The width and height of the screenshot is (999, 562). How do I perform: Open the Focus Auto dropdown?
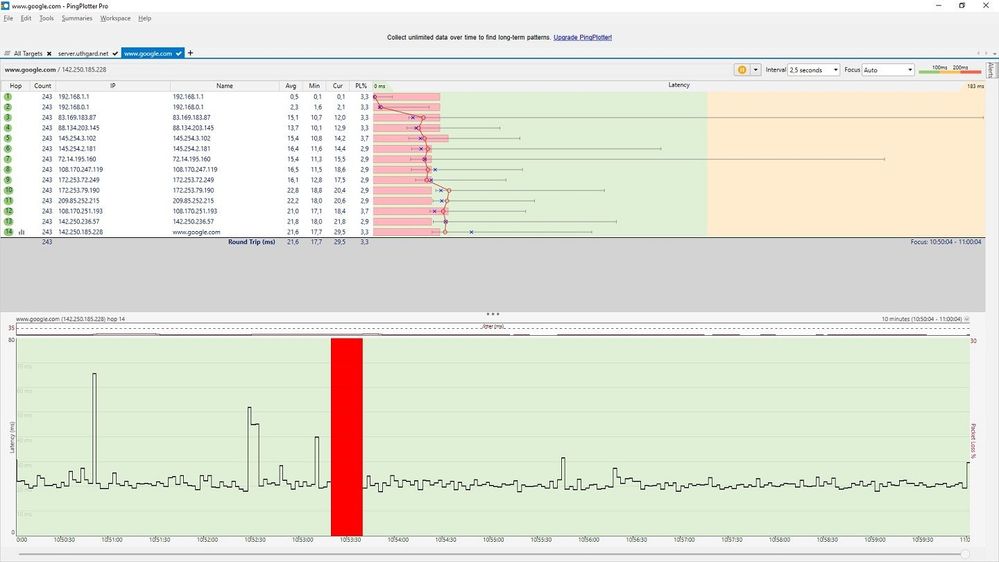pyautogui.click(x=888, y=69)
